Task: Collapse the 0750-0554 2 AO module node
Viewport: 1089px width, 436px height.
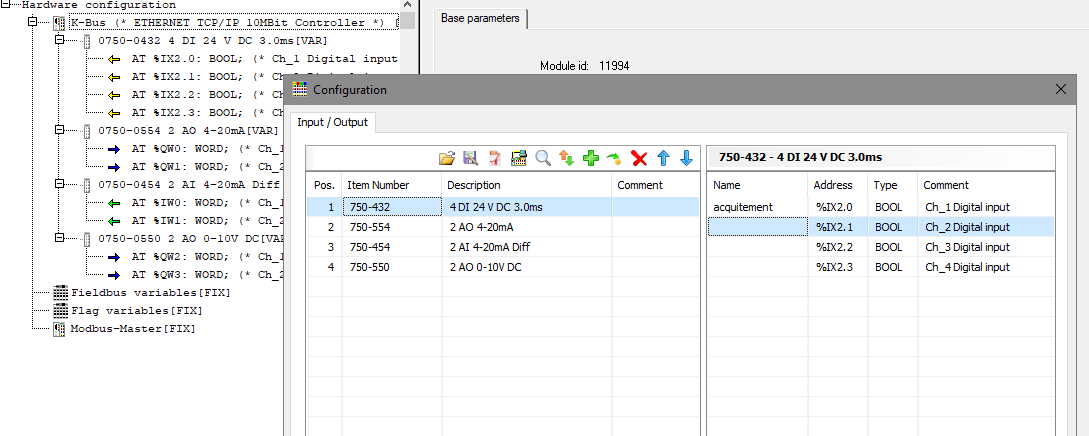Action: [59, 130]
